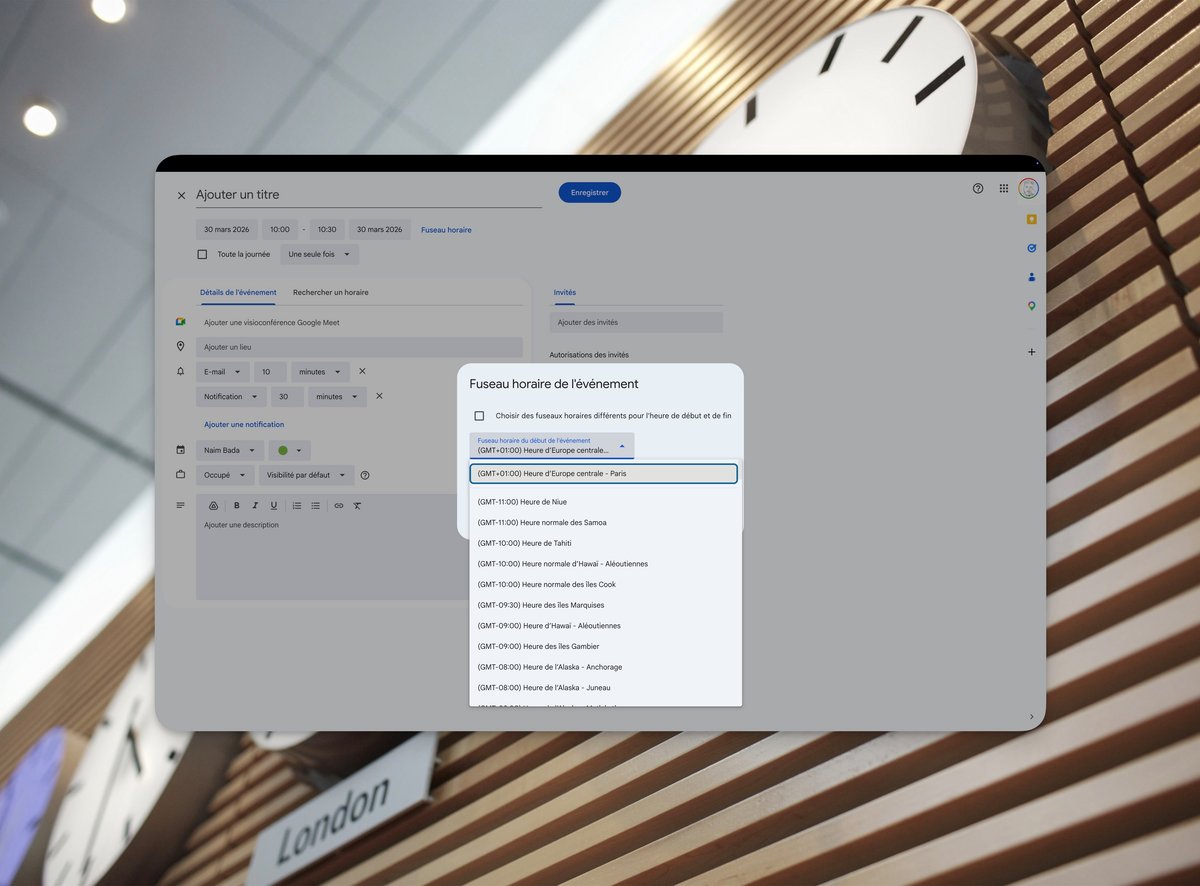Attach a file from Google Drive

click(x=213, y=505)
